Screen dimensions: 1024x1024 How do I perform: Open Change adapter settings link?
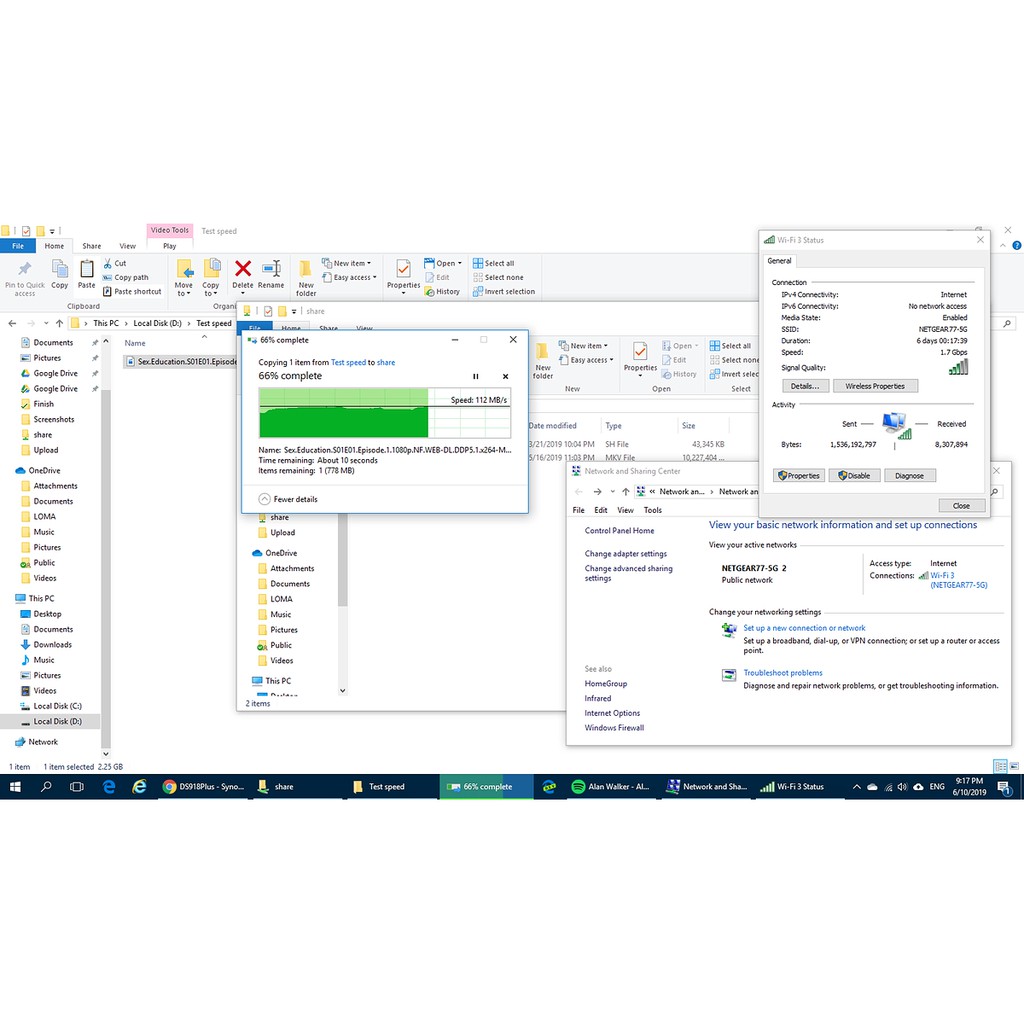pos(625,554)
